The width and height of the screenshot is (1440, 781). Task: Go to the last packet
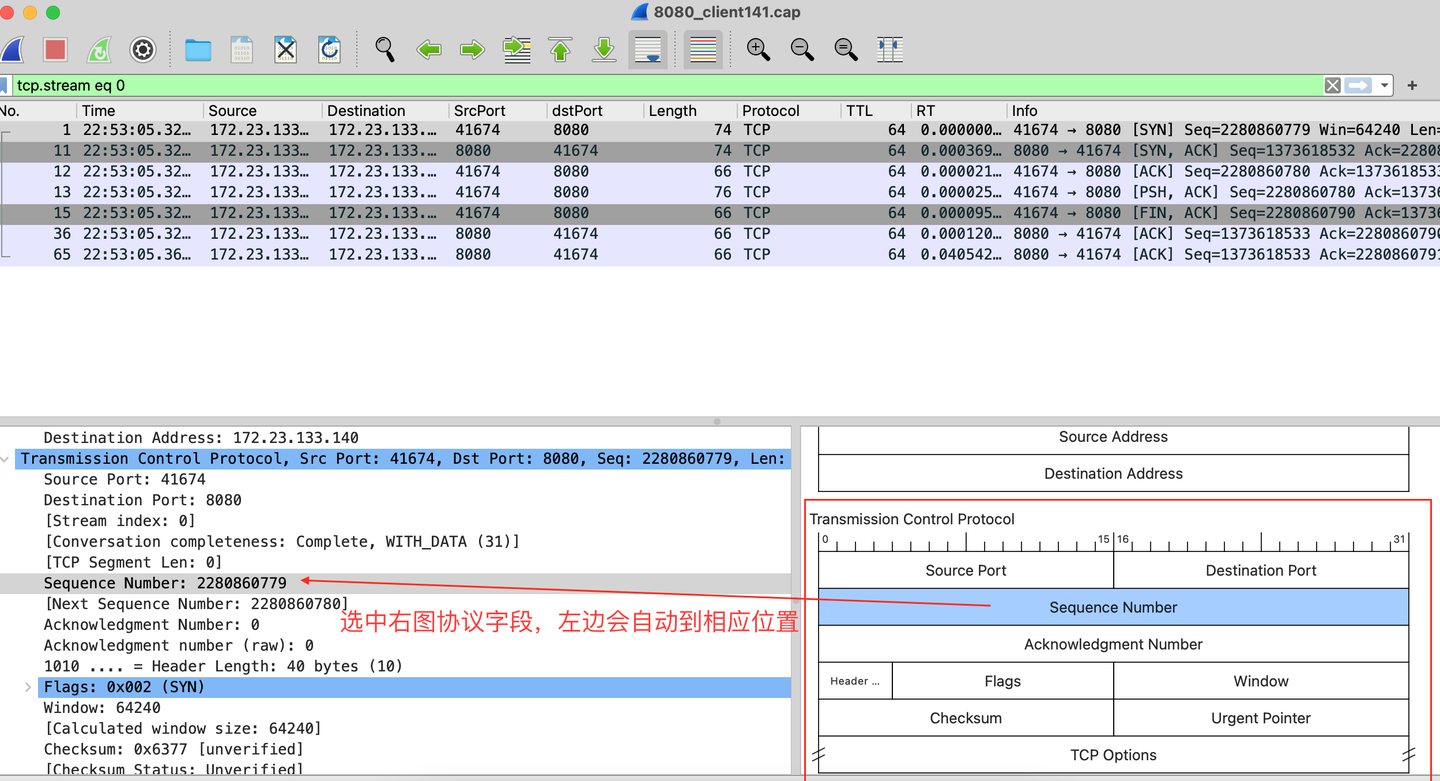pos(604,49)
